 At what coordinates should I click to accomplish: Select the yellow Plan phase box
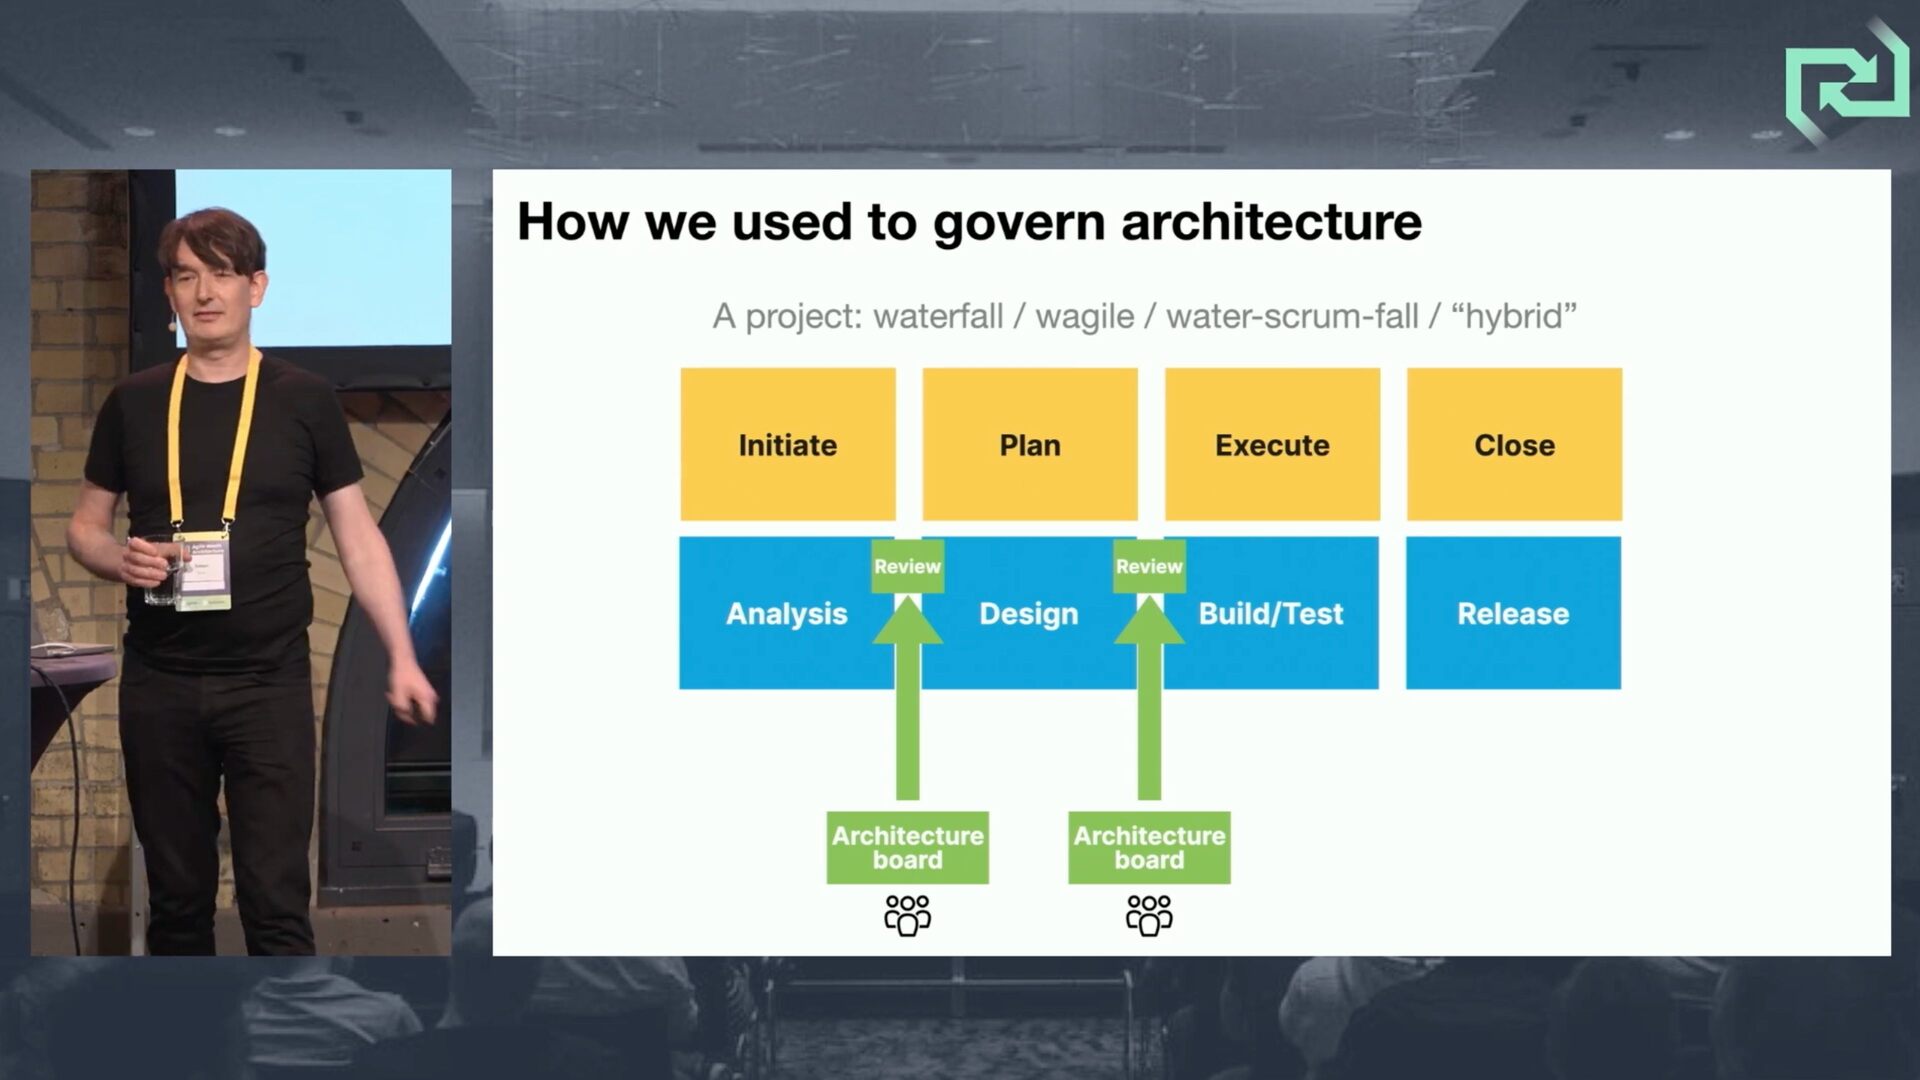pos(1029,444)
